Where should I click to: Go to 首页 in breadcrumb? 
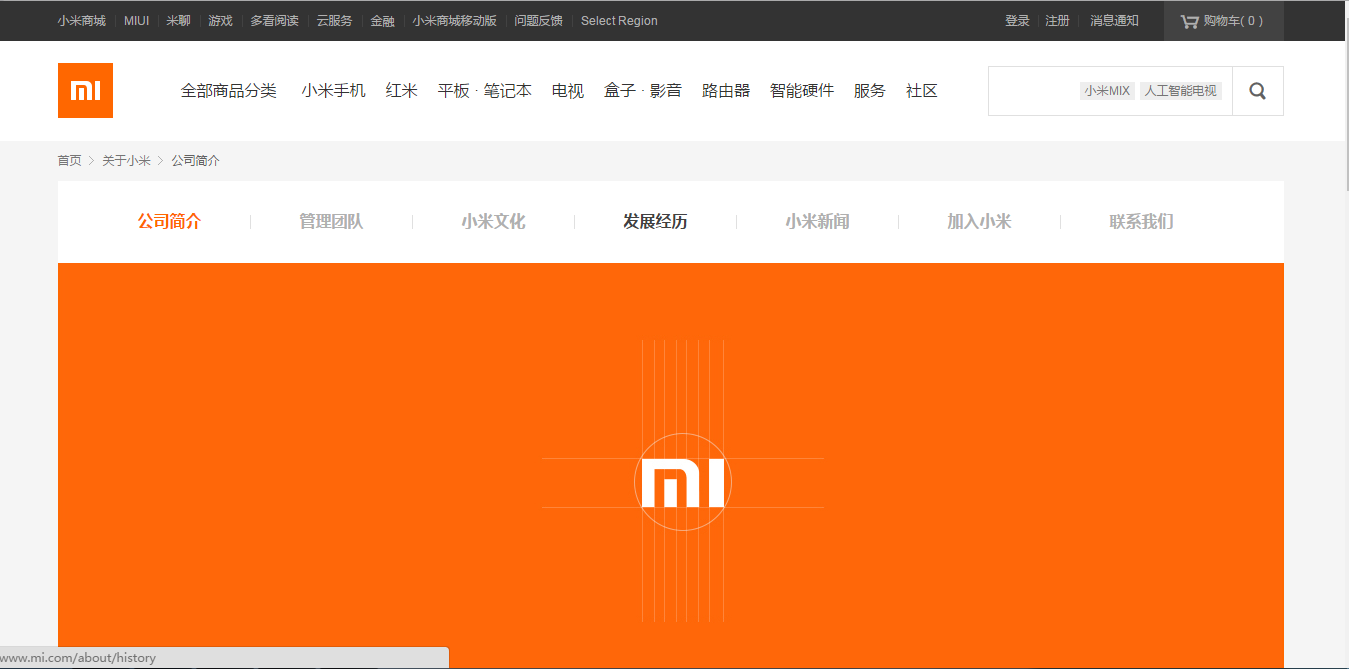pos(69,161)
